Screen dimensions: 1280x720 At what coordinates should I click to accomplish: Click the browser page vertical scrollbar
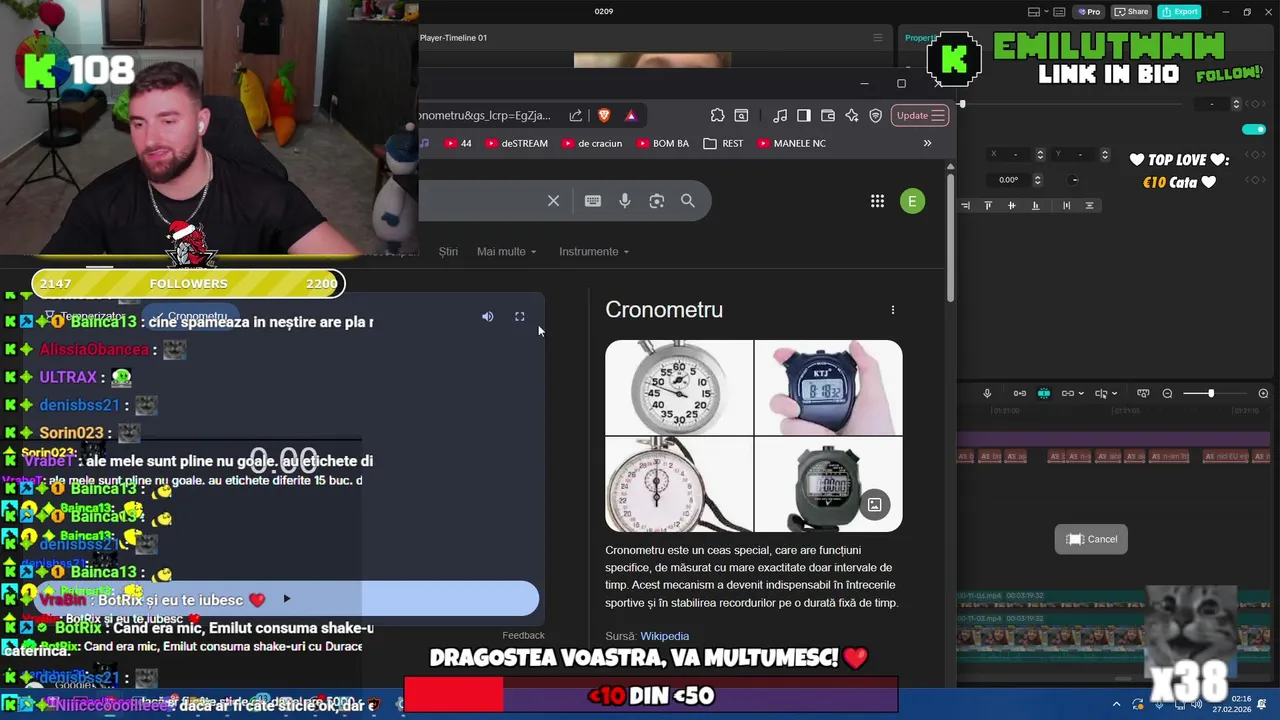pos(950,238)
